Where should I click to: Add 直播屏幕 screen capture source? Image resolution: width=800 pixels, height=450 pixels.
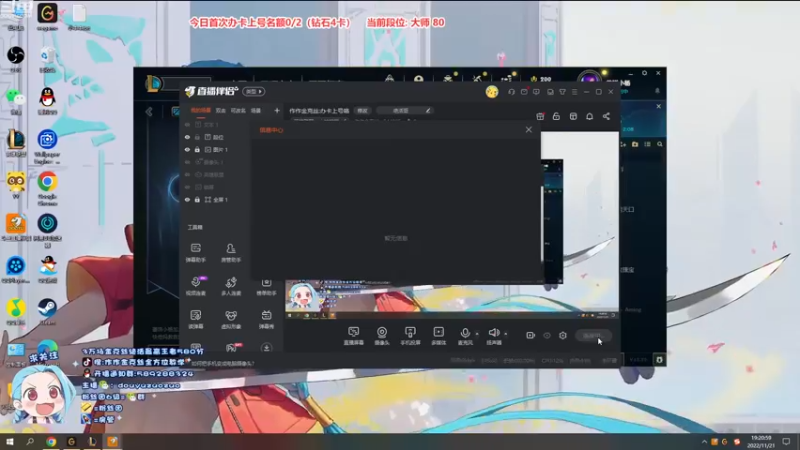click(354, 336)
